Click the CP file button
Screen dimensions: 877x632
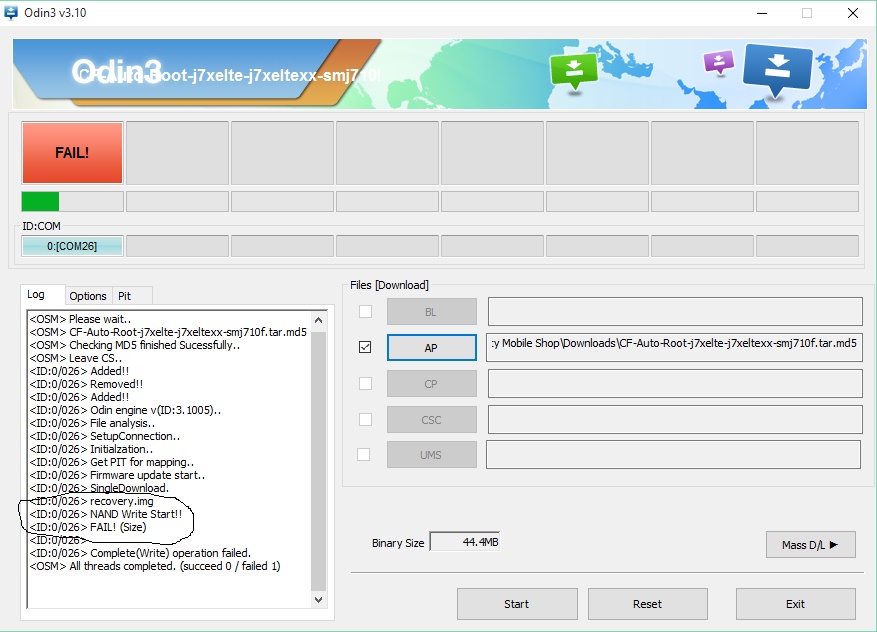pos(431,384)
